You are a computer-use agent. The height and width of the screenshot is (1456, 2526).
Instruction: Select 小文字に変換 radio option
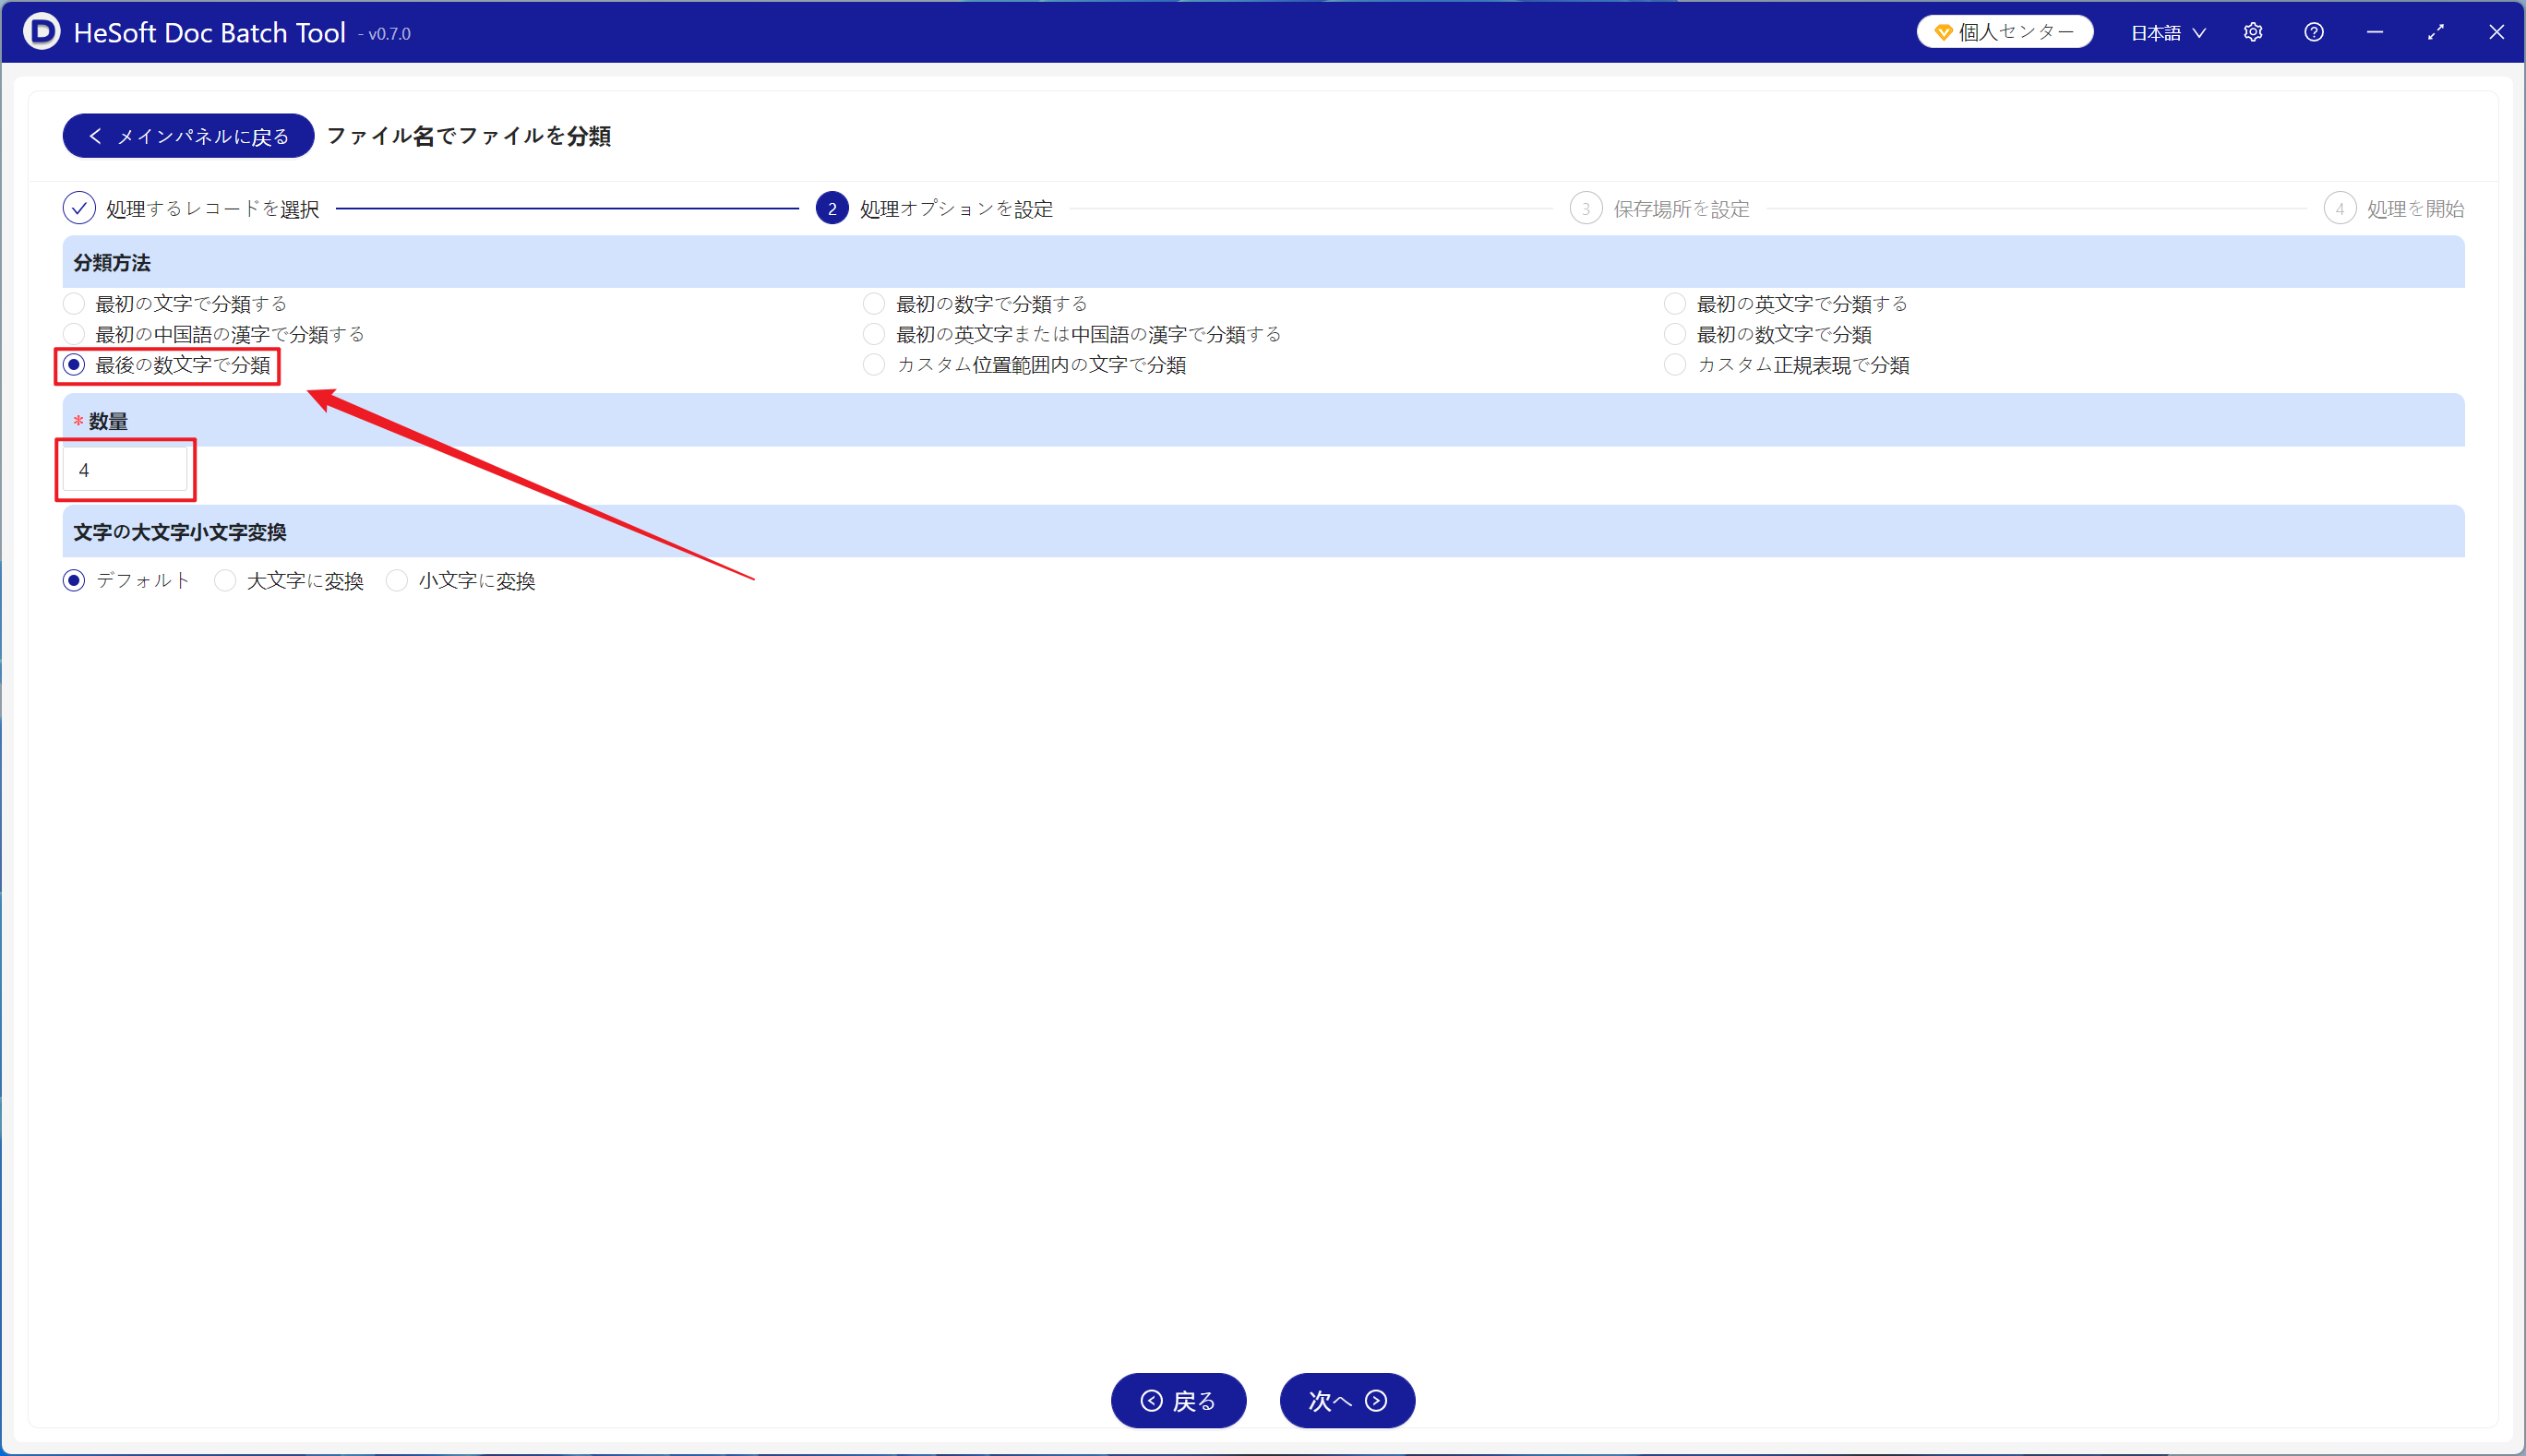(x=461, y=581)
